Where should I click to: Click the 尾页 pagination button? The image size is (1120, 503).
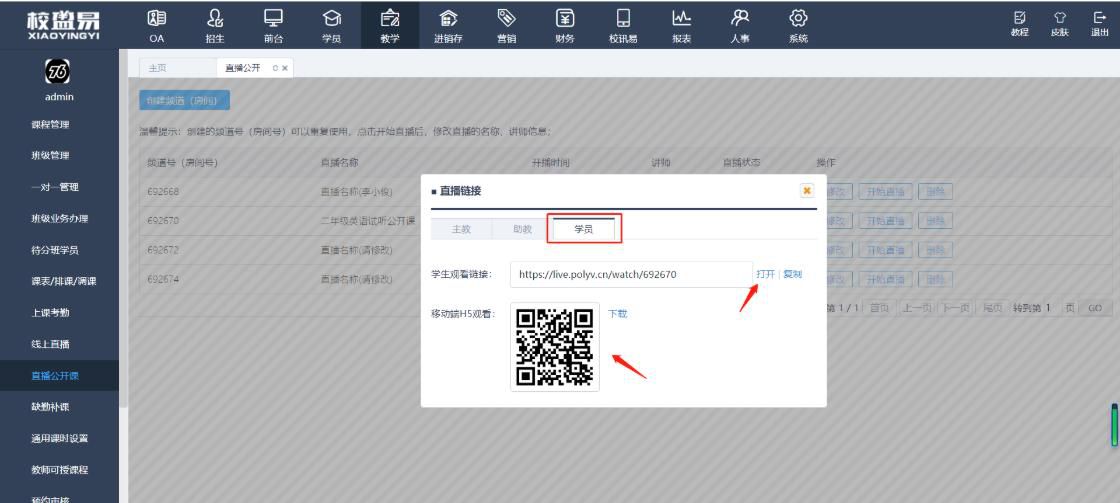point(993,308)
